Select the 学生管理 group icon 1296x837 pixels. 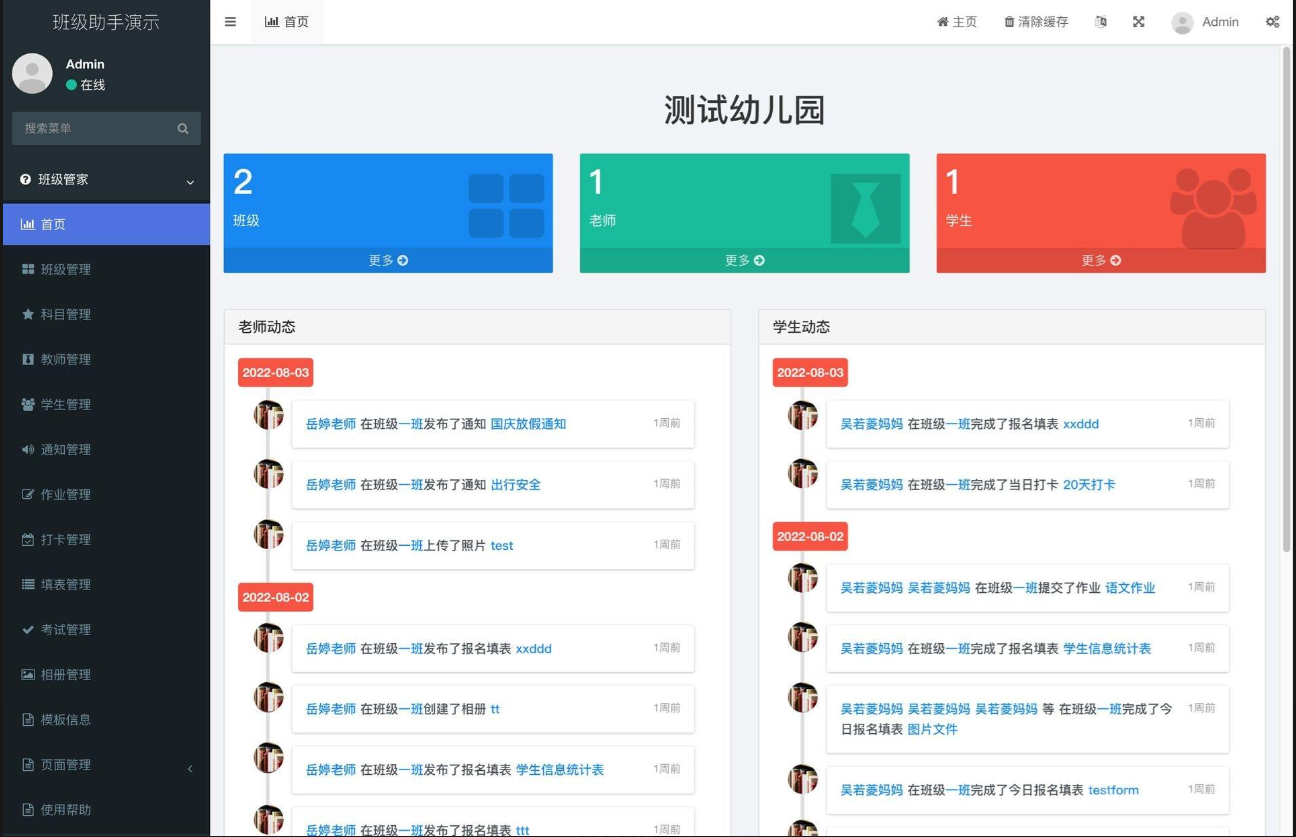tap(27, 404)
